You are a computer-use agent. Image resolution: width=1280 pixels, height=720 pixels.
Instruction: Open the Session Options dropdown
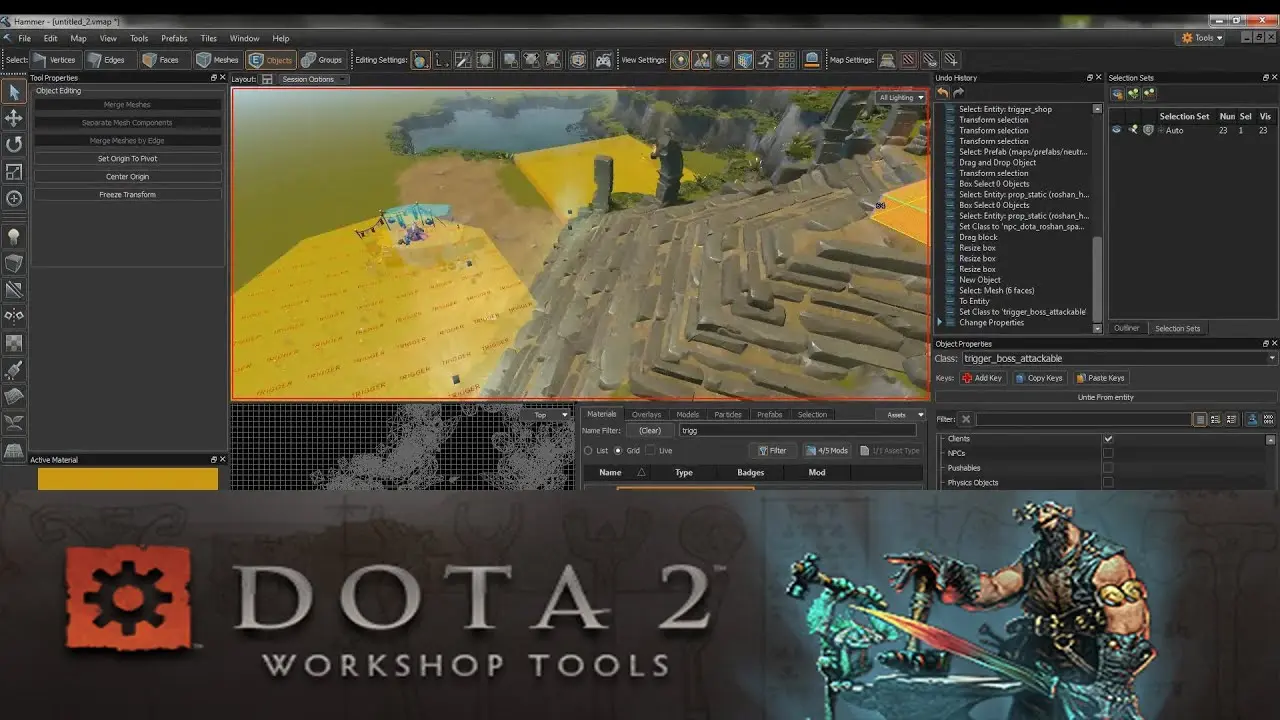(x=312, y=79)
